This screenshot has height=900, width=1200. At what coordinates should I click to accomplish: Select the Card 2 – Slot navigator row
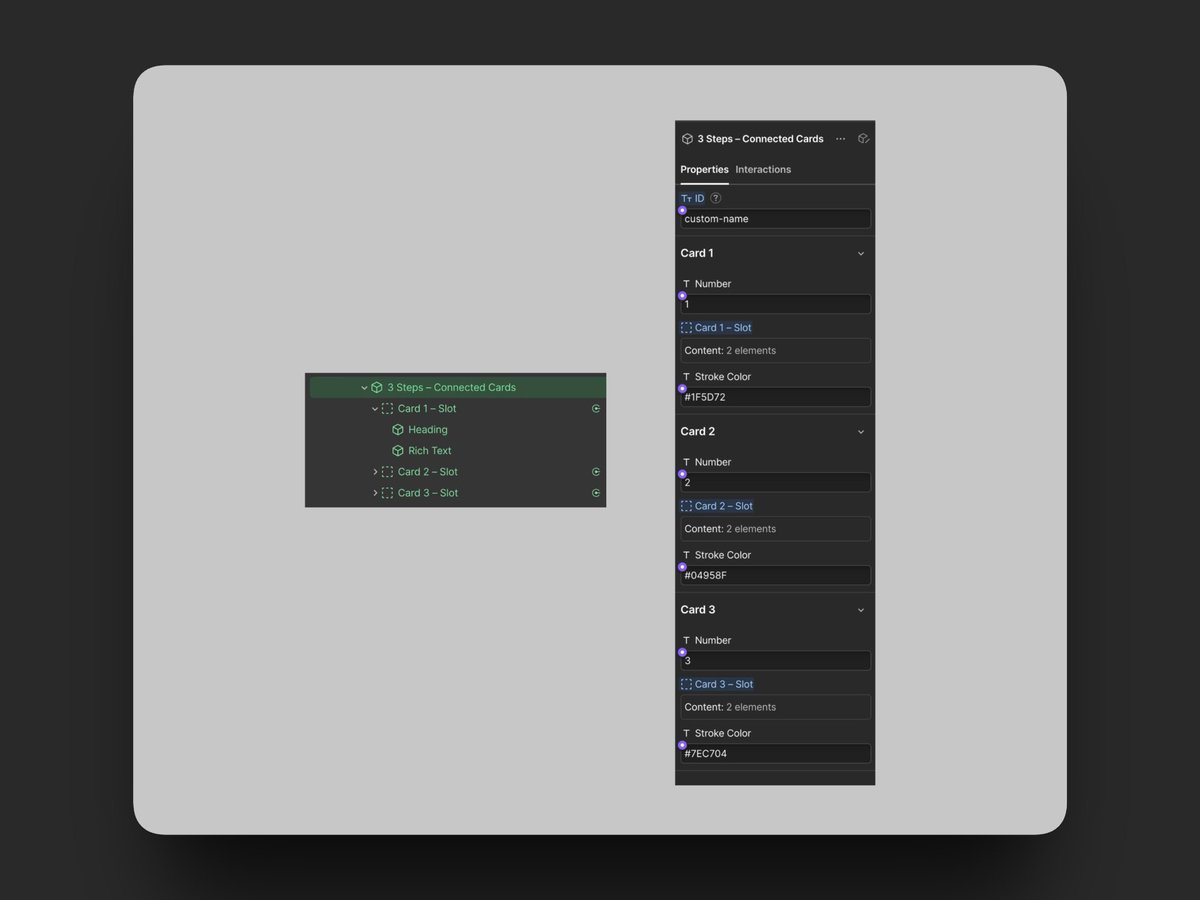click(456, 471)
